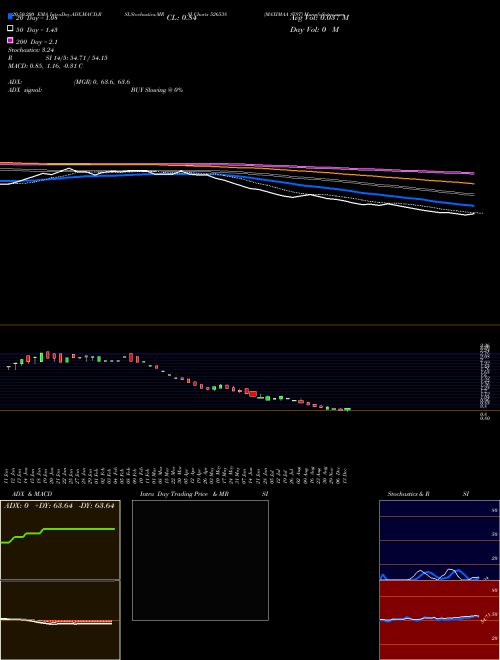This screenshot has height=660, width=500.
Task: Click the 'ADX: 0 +DY: 63.64 -DY: 63.64' readout
Action: pyautogui.click(x=59, y=506)
